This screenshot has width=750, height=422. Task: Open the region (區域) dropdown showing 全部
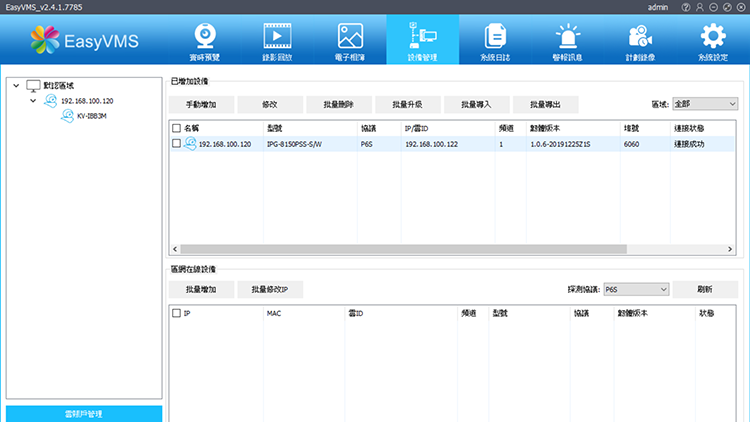coord(704,103)
